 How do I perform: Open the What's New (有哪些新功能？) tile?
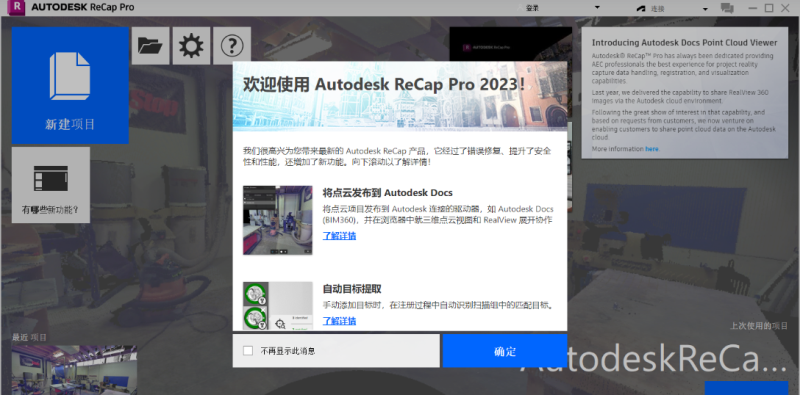click(x=51, y=185)
